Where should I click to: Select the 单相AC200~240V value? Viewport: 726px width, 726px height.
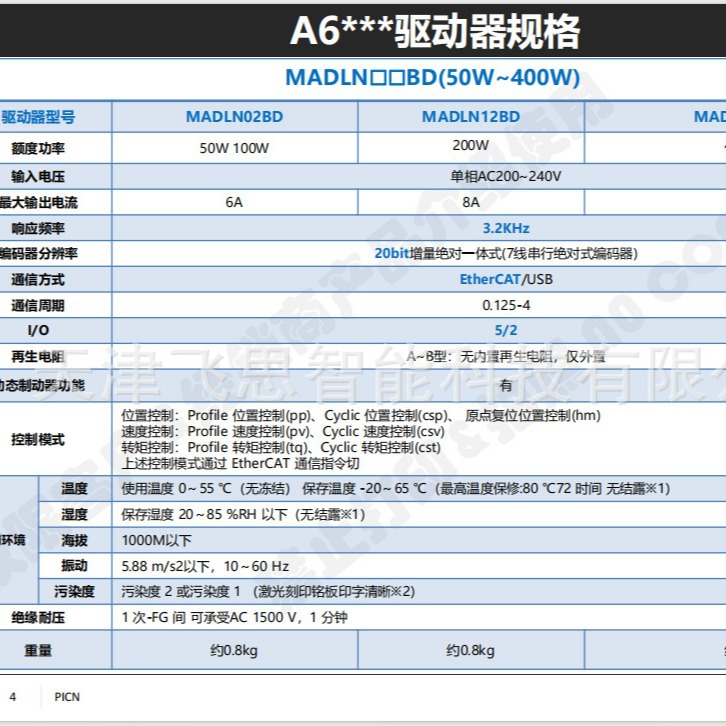tap(506, 176)
